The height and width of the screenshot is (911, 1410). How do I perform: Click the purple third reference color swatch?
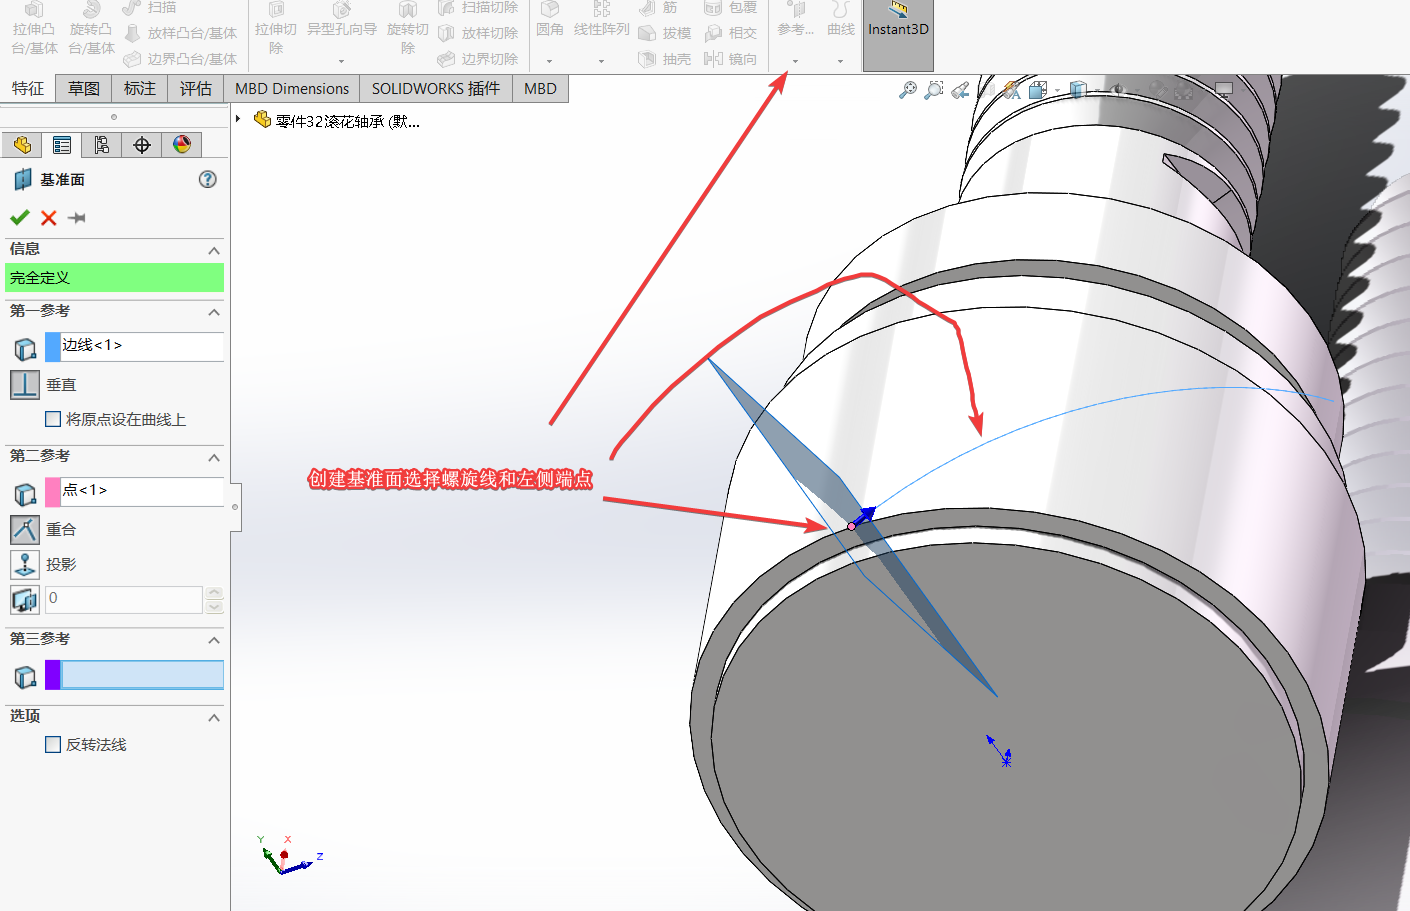pyautogui.click(x=53, y=675)
